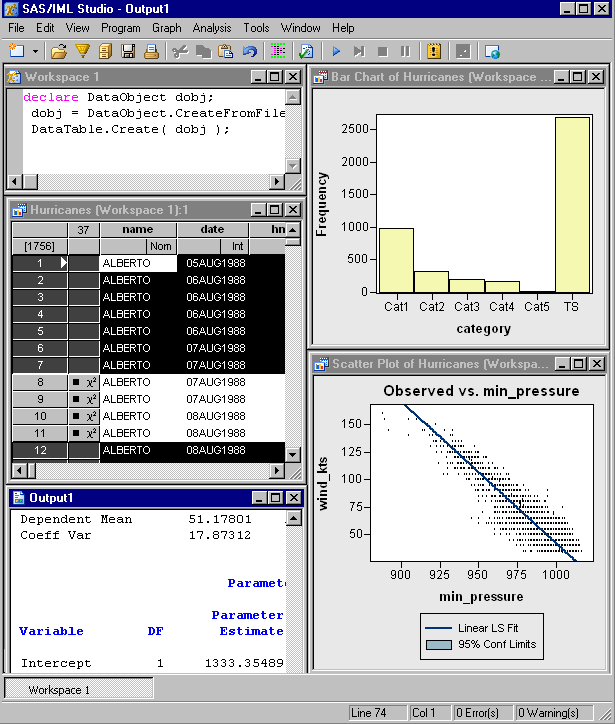This screenshot has width=615, height=724.
Task: Click the Cut scissors icon
Action: [x=180, y=51]
